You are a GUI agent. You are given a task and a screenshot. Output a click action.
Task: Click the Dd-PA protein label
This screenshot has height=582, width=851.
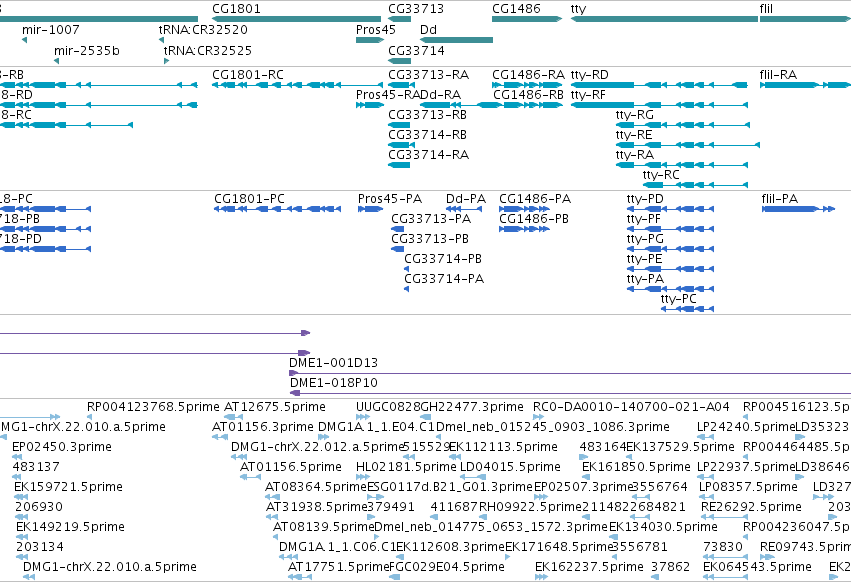466,199
